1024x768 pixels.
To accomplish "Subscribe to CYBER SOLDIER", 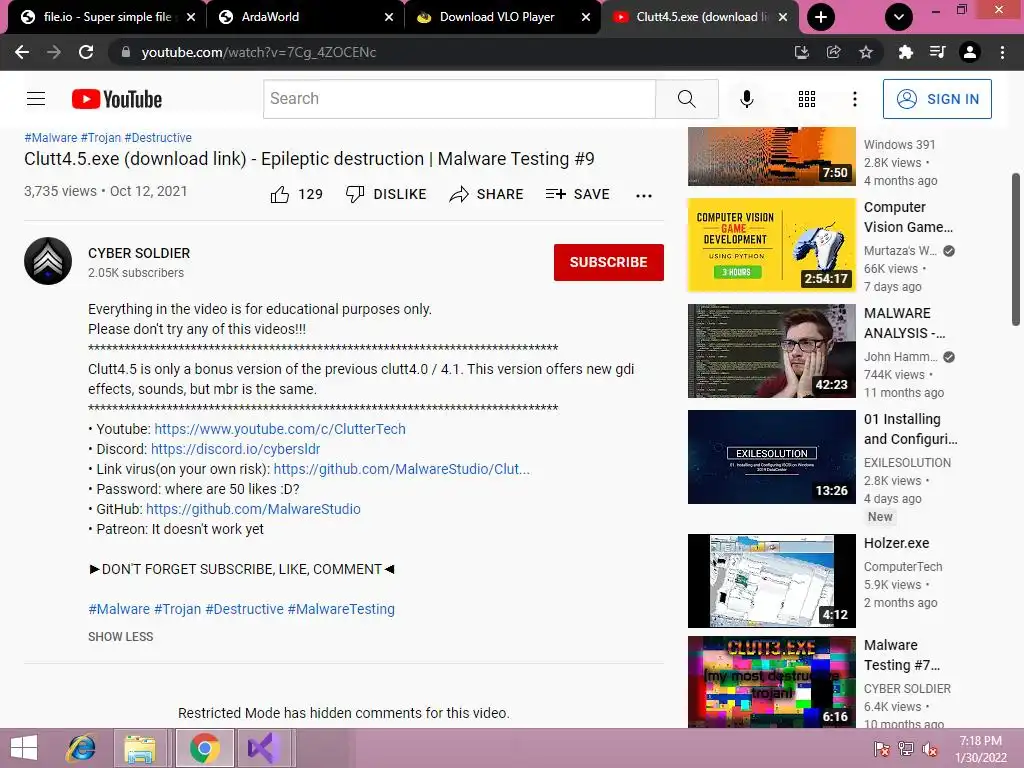I will tap(609, 262).
